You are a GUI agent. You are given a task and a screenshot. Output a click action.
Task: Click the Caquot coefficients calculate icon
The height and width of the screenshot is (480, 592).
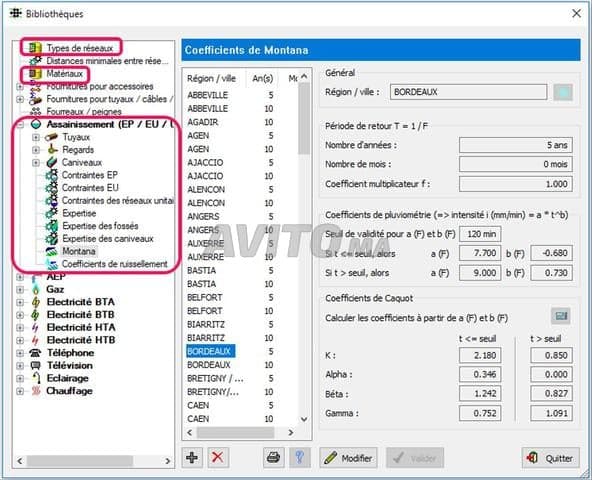click(561, 316)
